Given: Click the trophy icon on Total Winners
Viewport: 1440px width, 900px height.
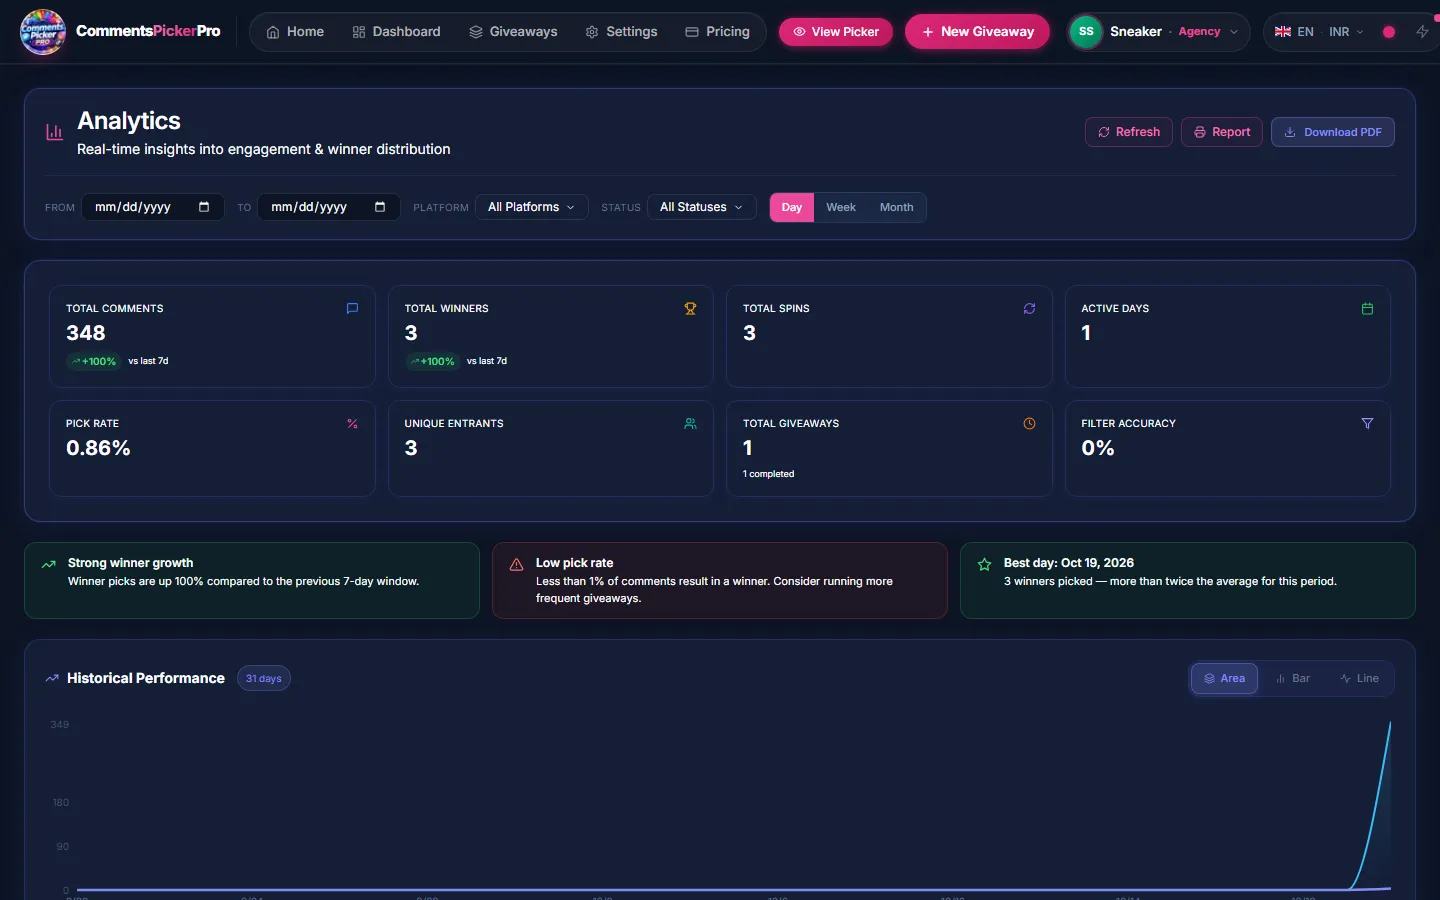Looking at the screenshot, I should coord(690,309).
